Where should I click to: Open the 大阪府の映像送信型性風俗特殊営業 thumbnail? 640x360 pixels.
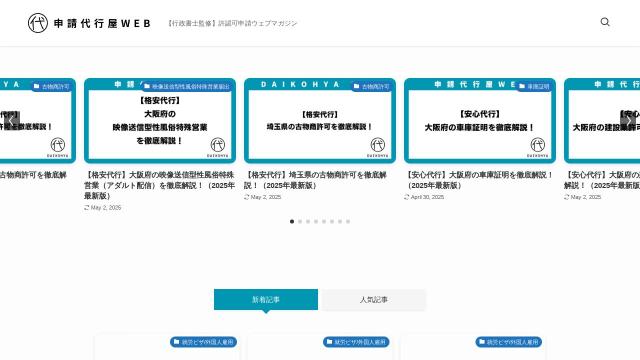coord(160,121)
